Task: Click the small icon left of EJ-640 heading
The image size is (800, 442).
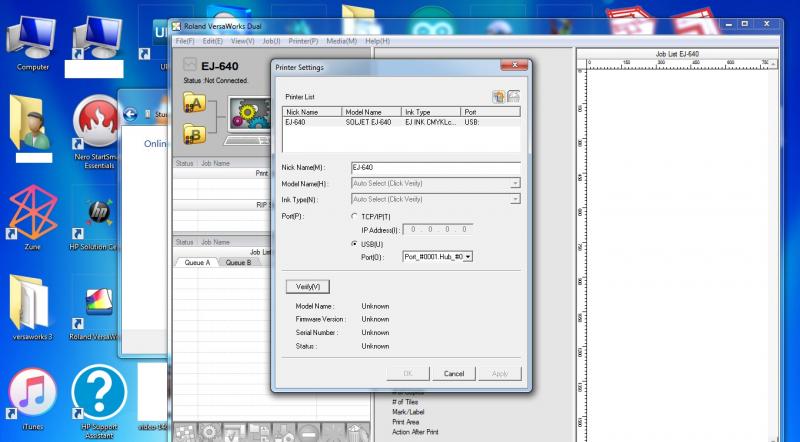Action: coord(190,64)
